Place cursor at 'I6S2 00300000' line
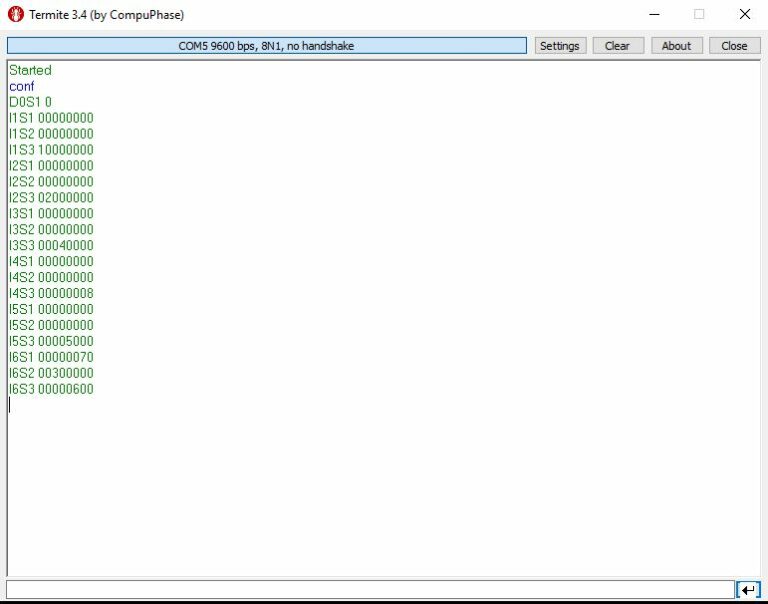 [51, 373]
